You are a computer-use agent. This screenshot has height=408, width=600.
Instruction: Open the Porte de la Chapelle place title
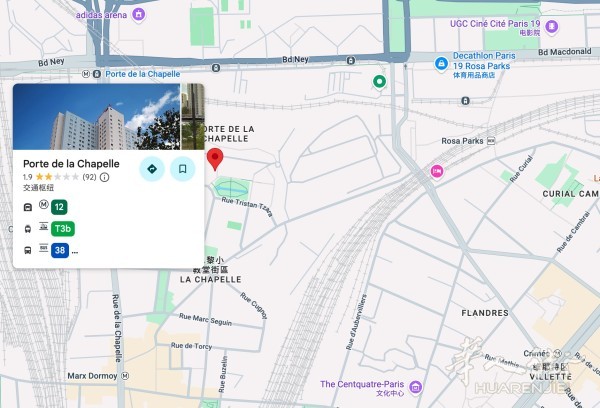coord(71,164)
